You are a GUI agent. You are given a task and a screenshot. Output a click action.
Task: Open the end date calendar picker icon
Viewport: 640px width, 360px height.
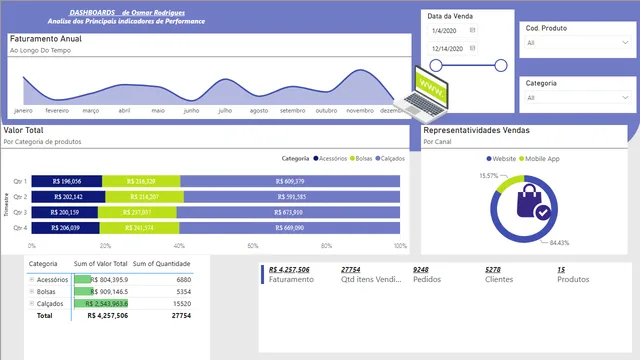coord(472,48)
